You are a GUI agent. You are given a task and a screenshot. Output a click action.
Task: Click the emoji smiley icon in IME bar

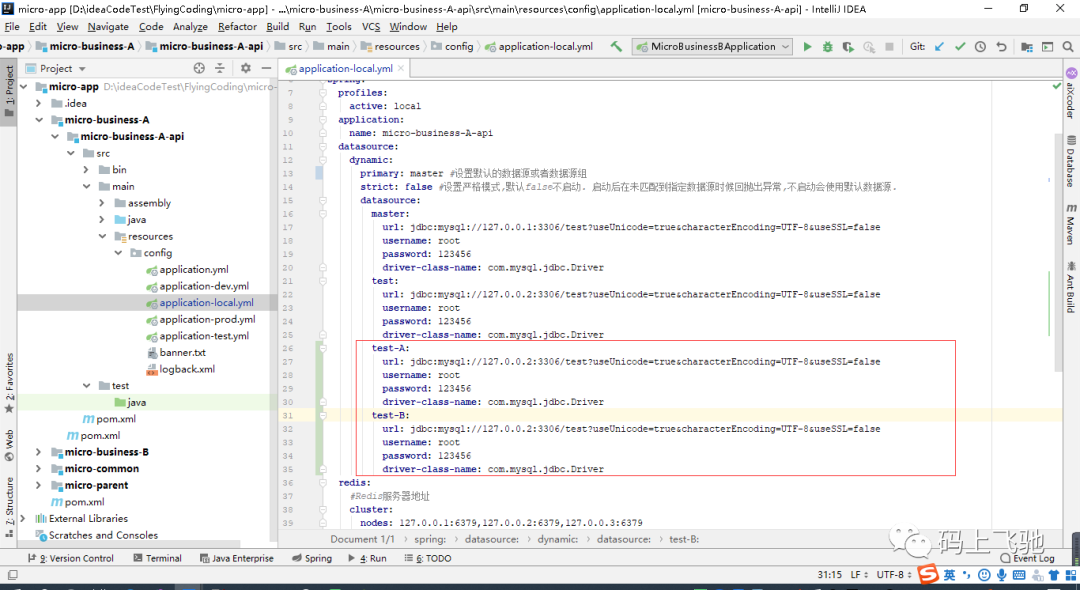pos(984,575)
